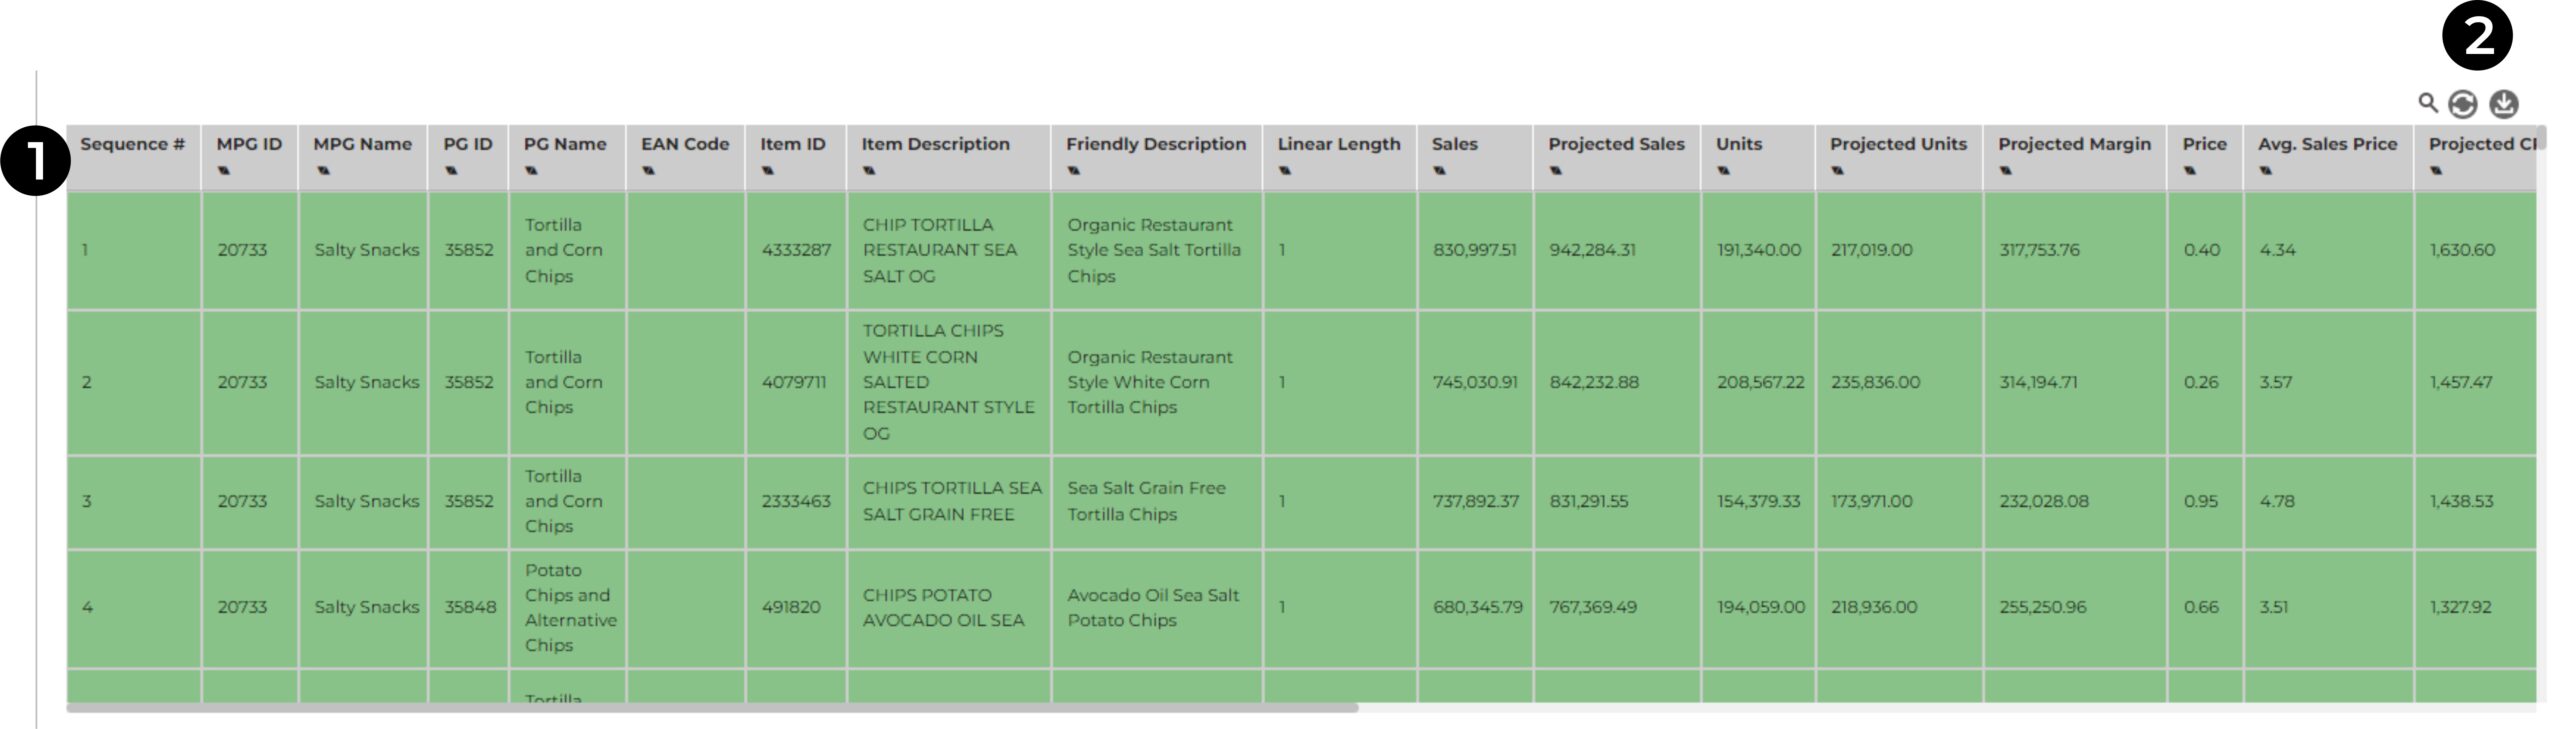The image size is (2560, 729).
Task: Click the filter icon under Projected Sales
Action: (1556, 171)
